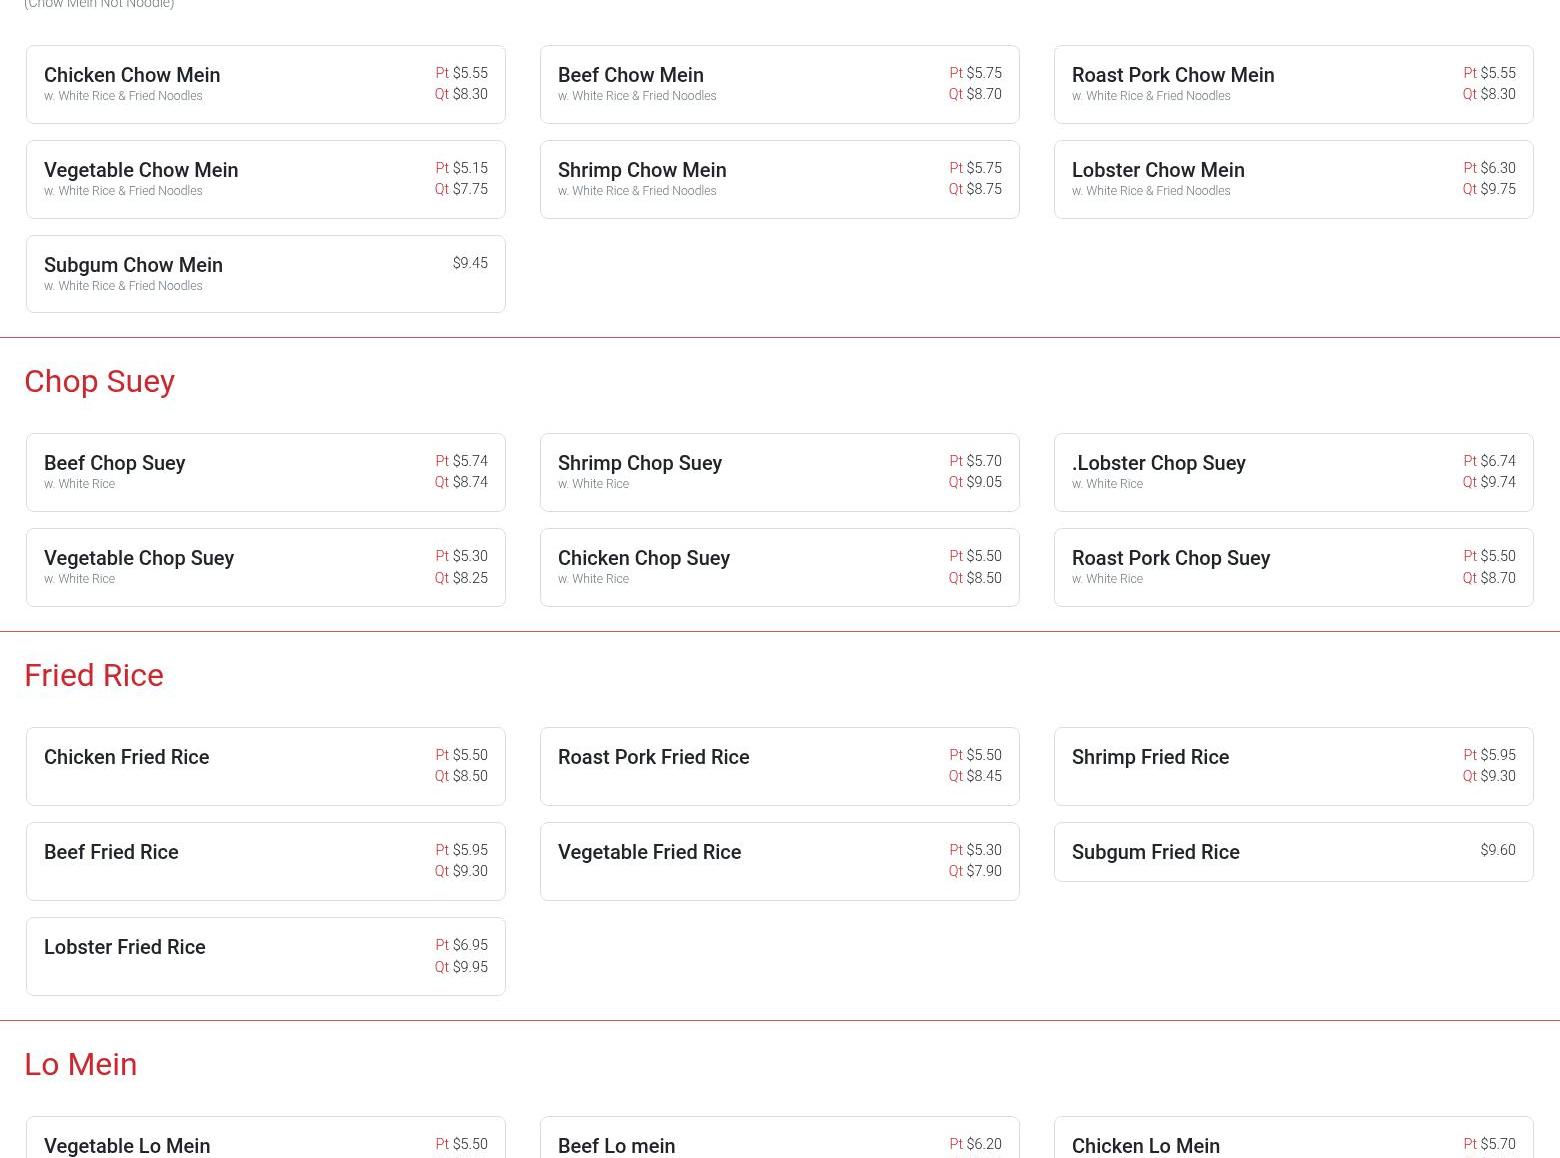The image size is (1560, 1158).
Task: Select Chicken Chop Suey item
Action: coord(779,567)
